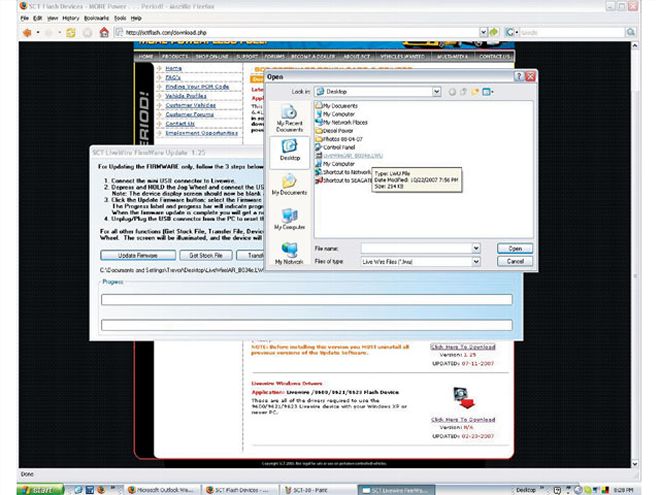Select My Network icon in places bar
The image size is (660, 495).
[x=289, y=254]
